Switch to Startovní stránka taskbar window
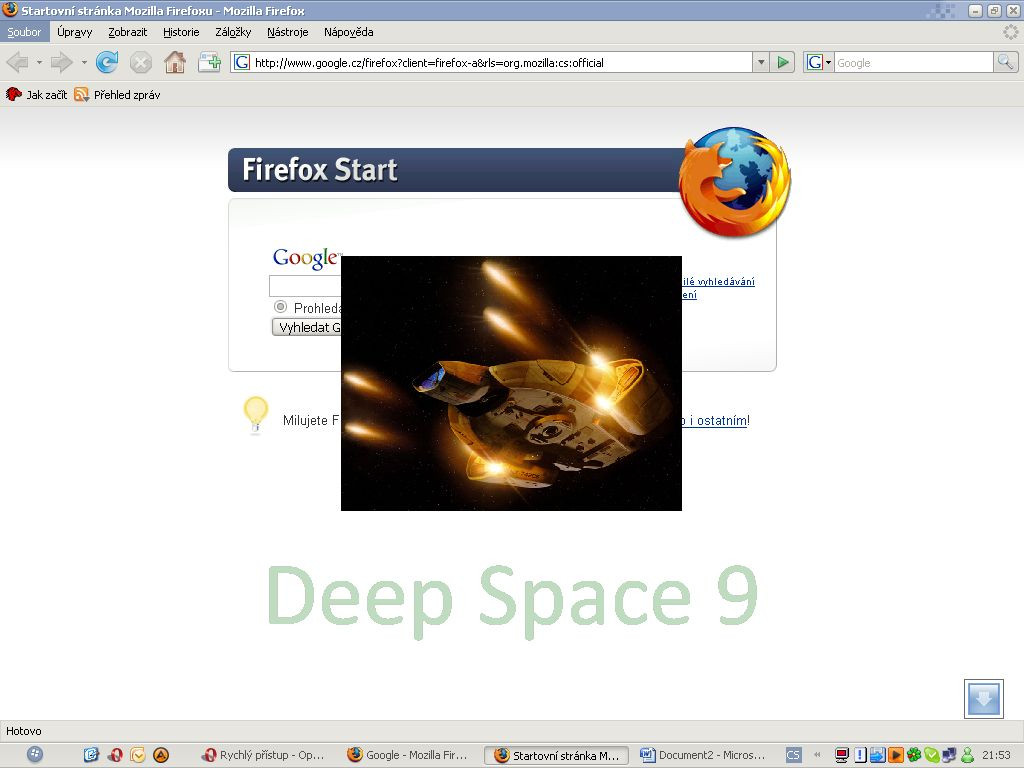The width and height of the screenshot is (1024, 768). tap(556, 756)
